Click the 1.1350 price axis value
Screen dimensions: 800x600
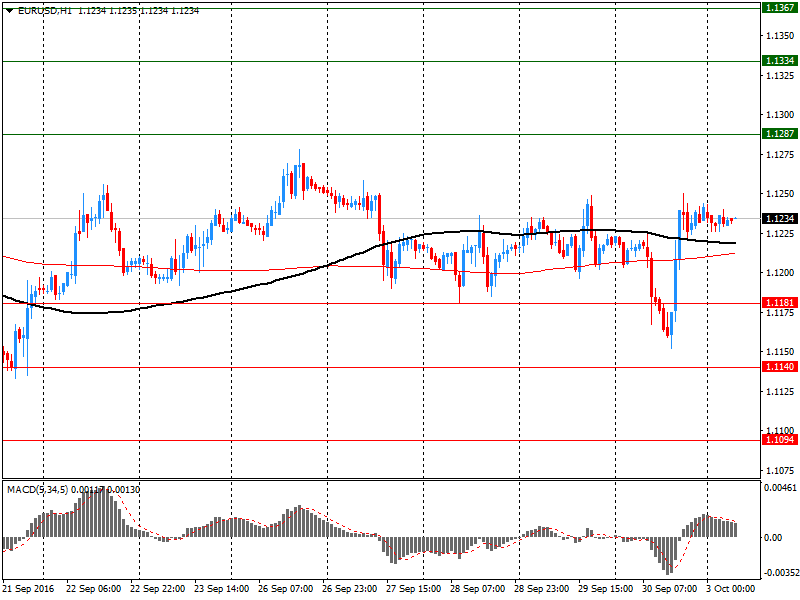click(x=780, y=36)
